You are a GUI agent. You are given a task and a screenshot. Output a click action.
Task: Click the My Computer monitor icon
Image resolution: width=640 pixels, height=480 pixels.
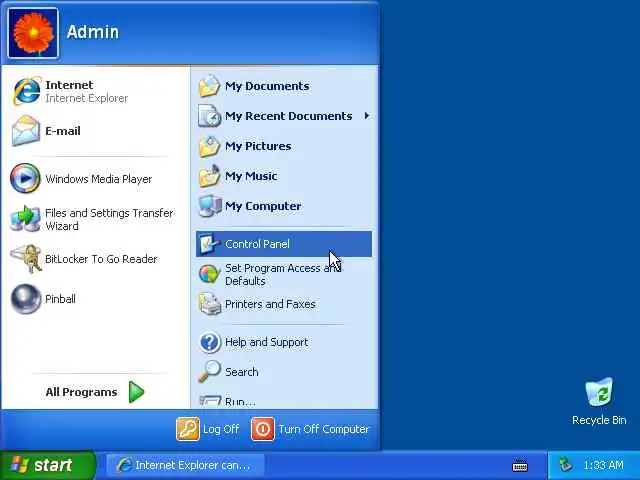click(x=210, y=206)
